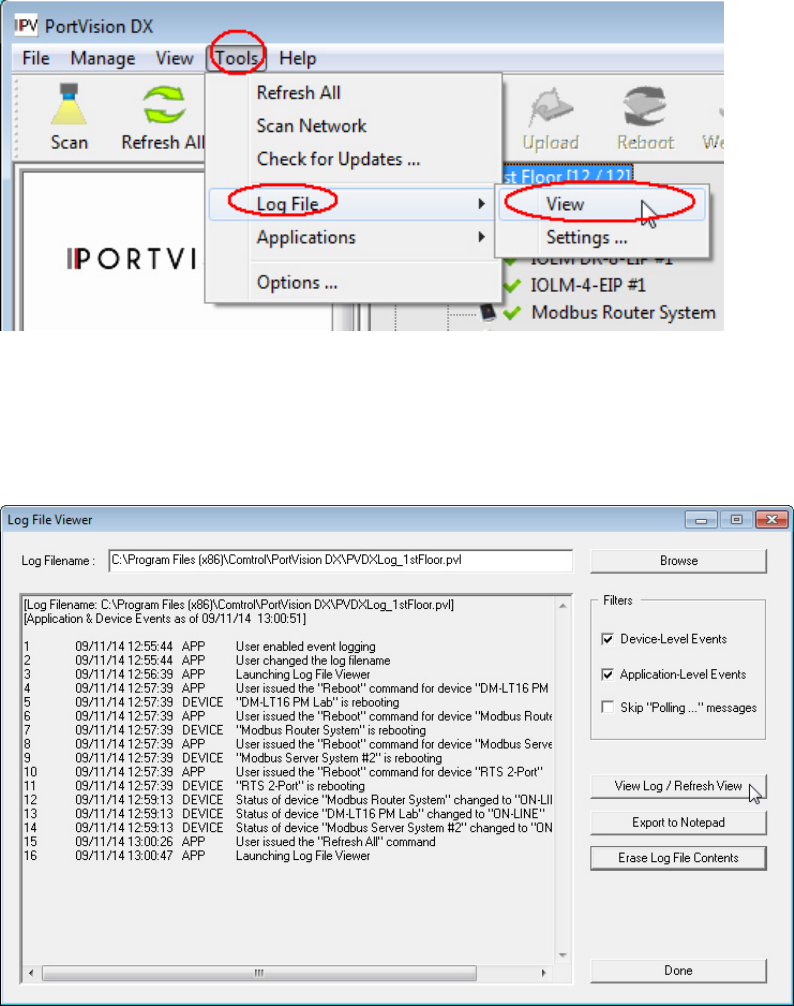This screenshot has width=794, height=1006.
Task: Close the Log File Viewer window
Action: click(772, 520)
